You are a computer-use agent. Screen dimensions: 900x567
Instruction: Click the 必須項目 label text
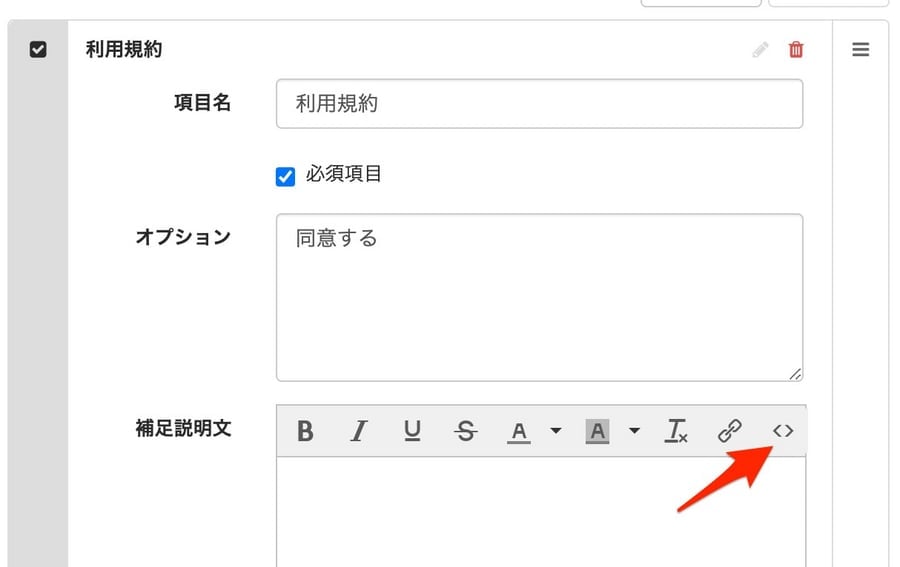pyautogui.click(x=344, y=175)
